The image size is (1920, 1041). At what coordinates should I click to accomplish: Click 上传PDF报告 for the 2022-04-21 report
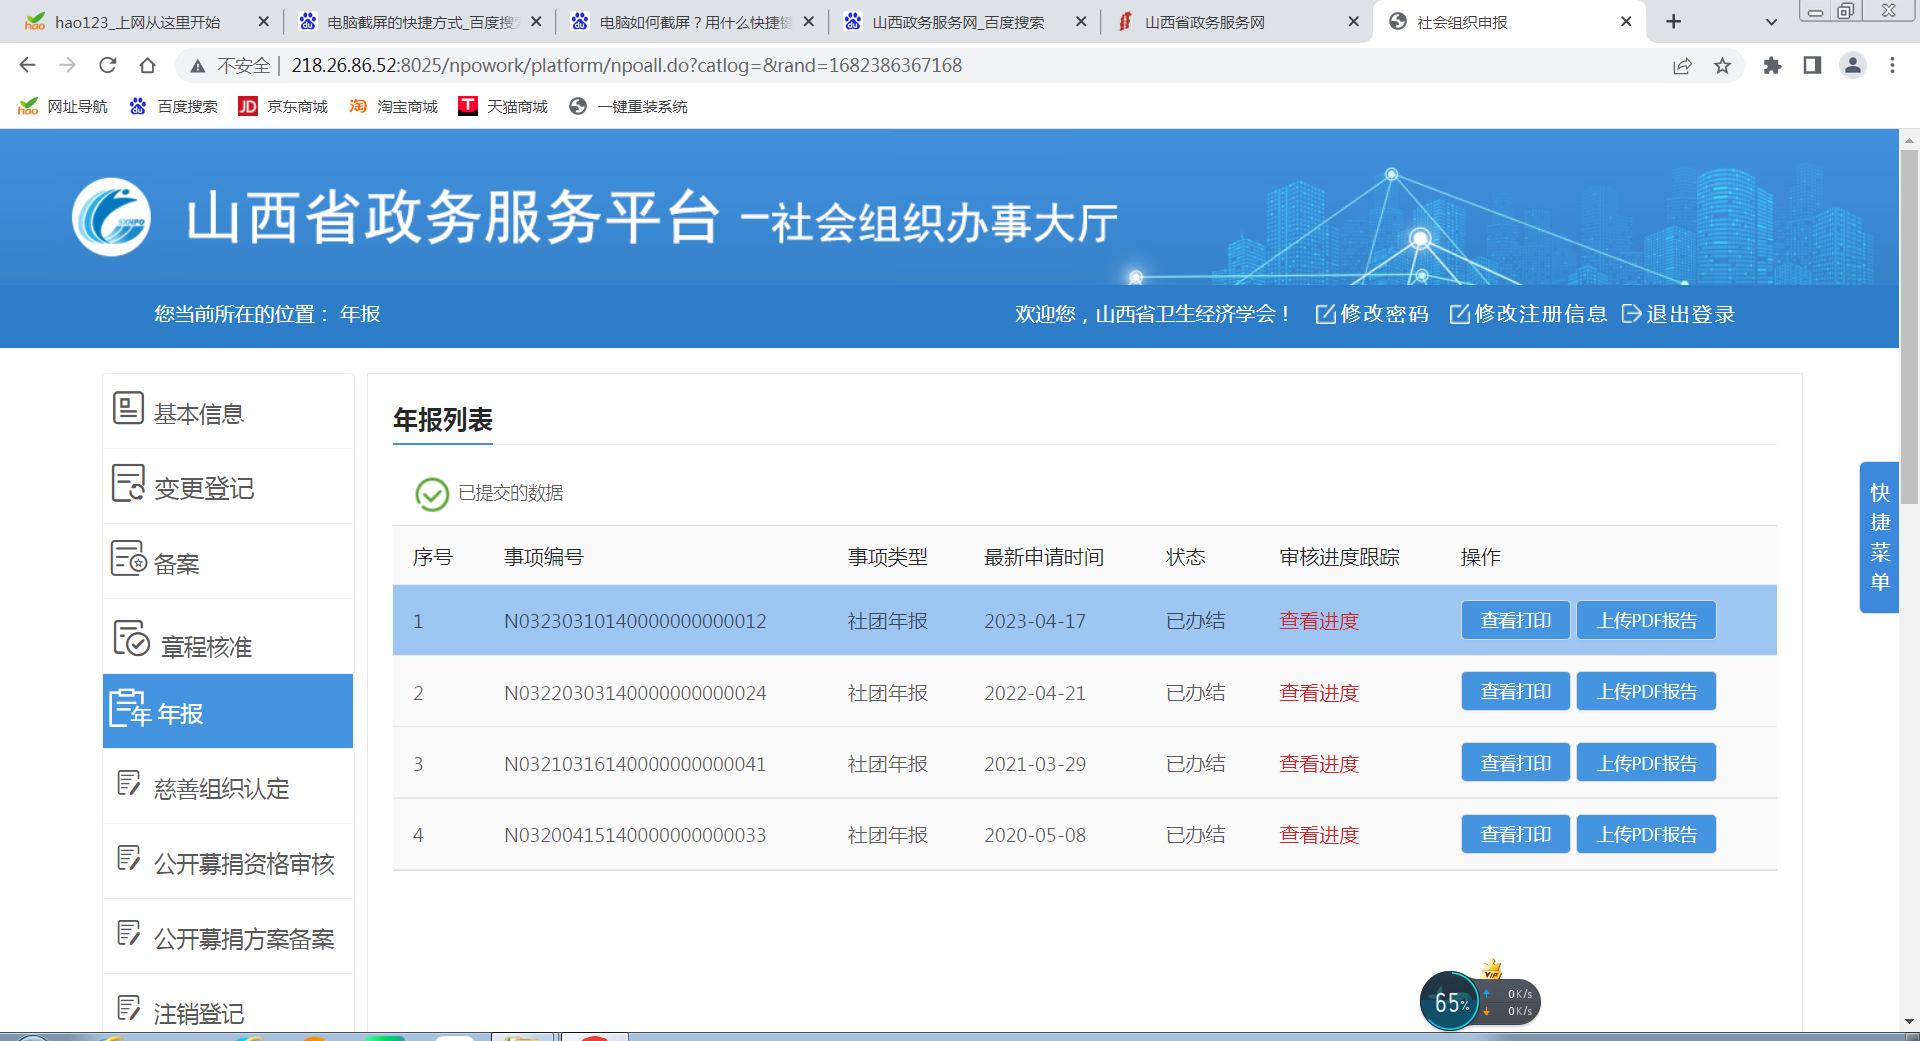click(x=1646, y=692)
